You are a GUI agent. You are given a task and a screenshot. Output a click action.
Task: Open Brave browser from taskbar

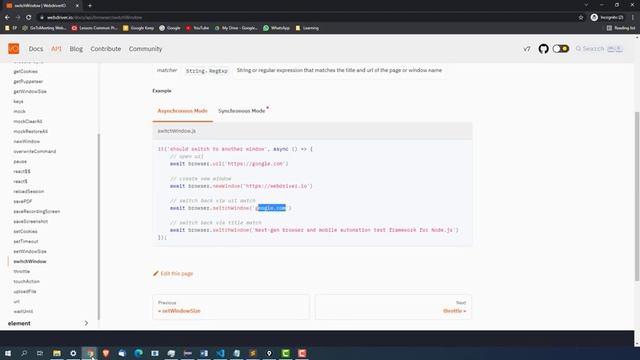[x=106, y=353]
